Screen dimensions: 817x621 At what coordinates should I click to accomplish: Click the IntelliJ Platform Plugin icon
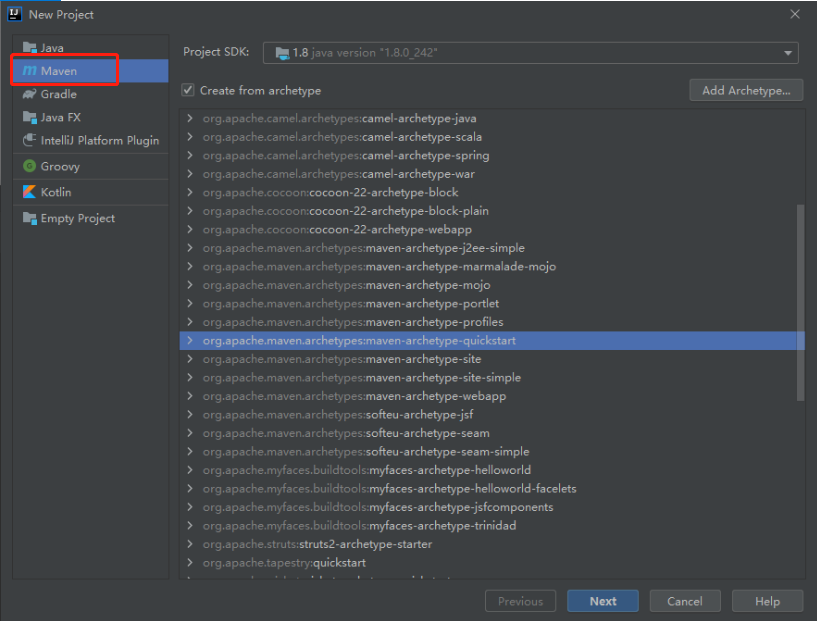pyautogui.click(x=29, y=140)
